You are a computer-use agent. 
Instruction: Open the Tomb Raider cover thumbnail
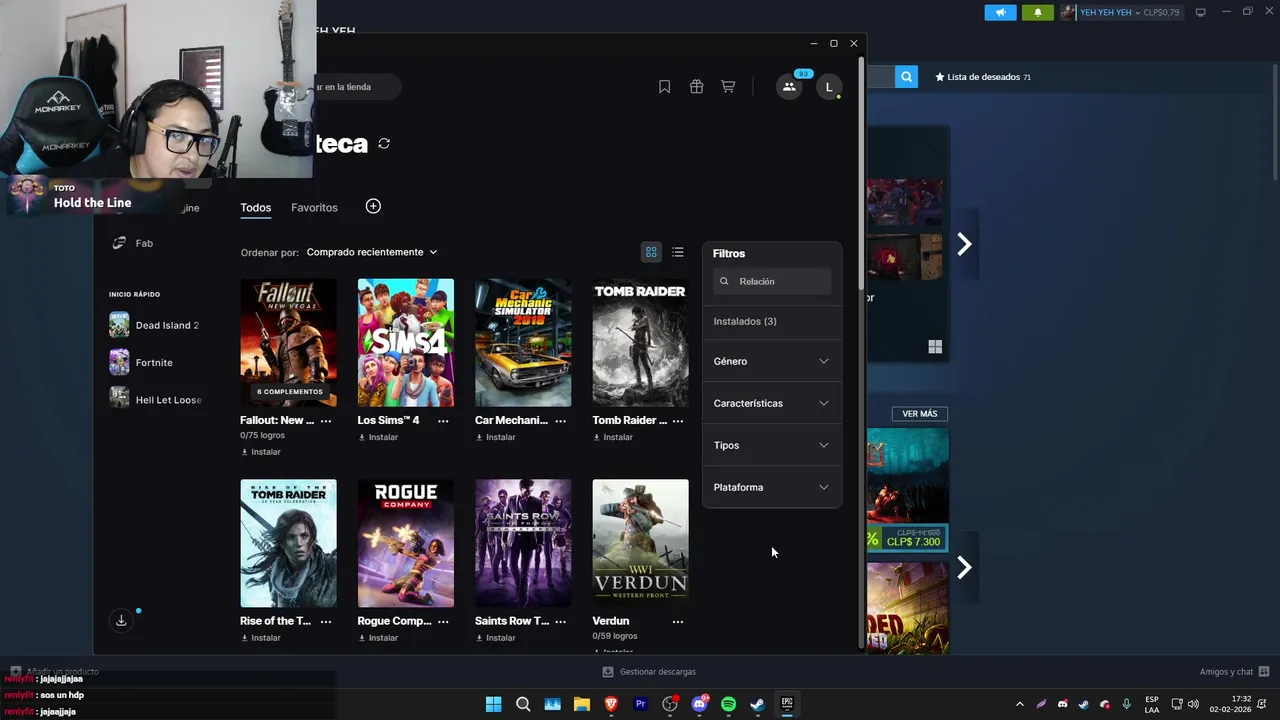point(640,343)
